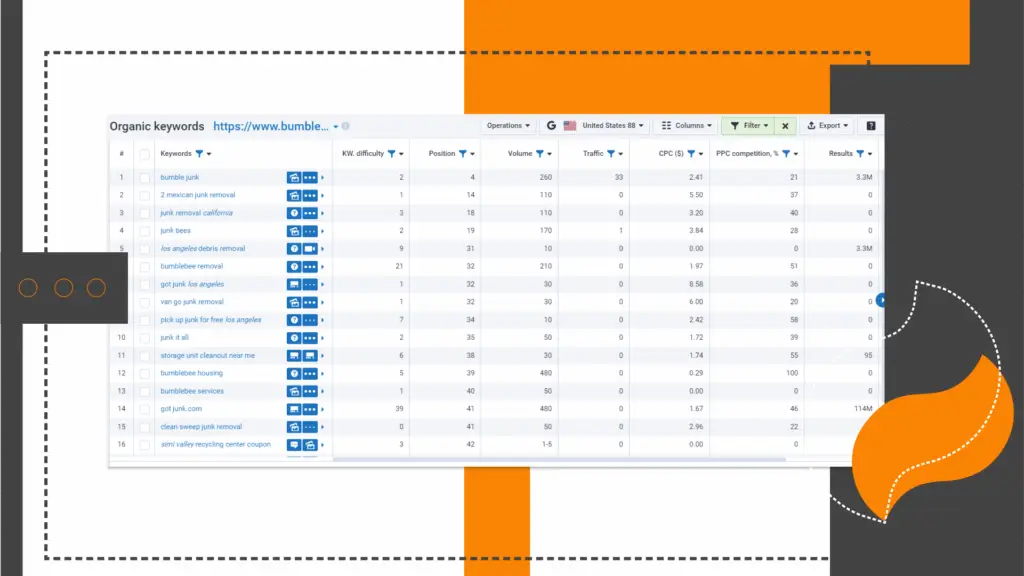Check the box for the bumble junk row
This screenshot has width=1024, height=576.
pyautogui.click(x=145, y=177)
